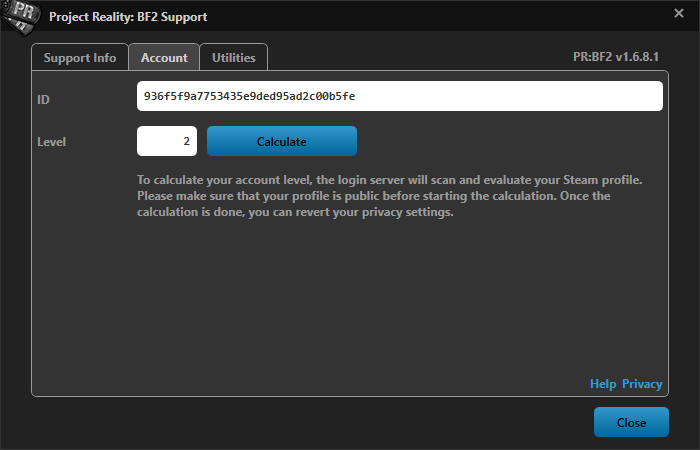Click the line ending 'revert your privacy settings'
The width and height of the screenshot is (700, 450).
pos(295,212)
